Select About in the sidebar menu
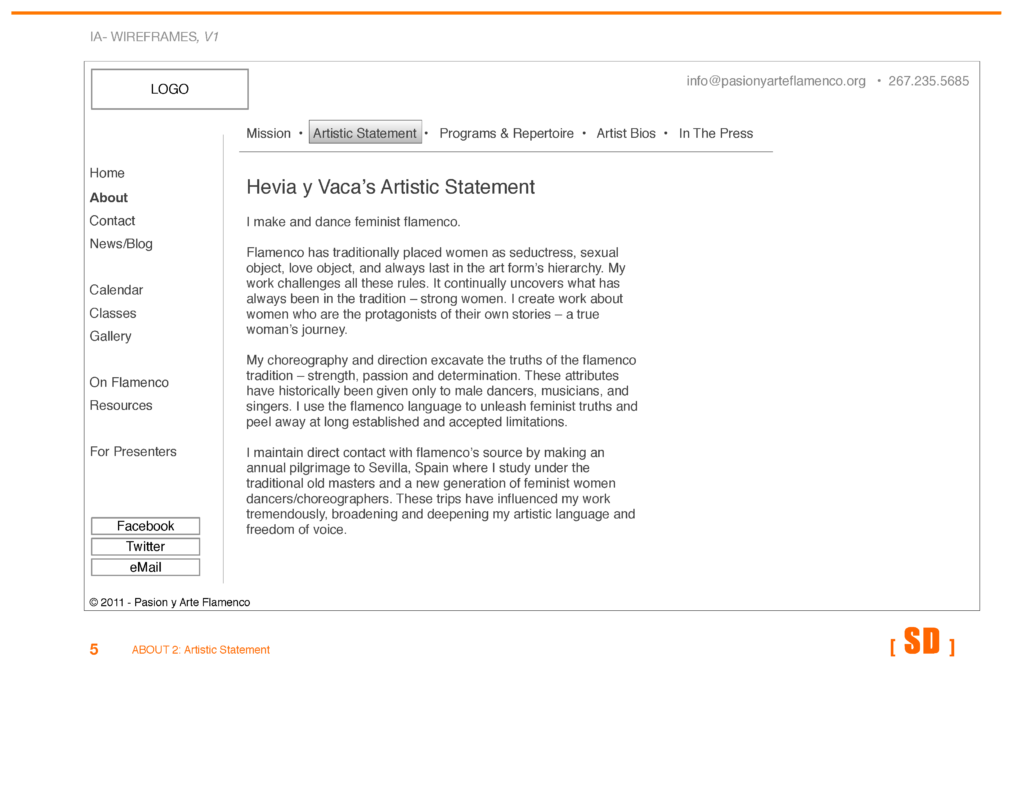The width and height of the screenshot is (1024, 791). [x=109, y=198]
